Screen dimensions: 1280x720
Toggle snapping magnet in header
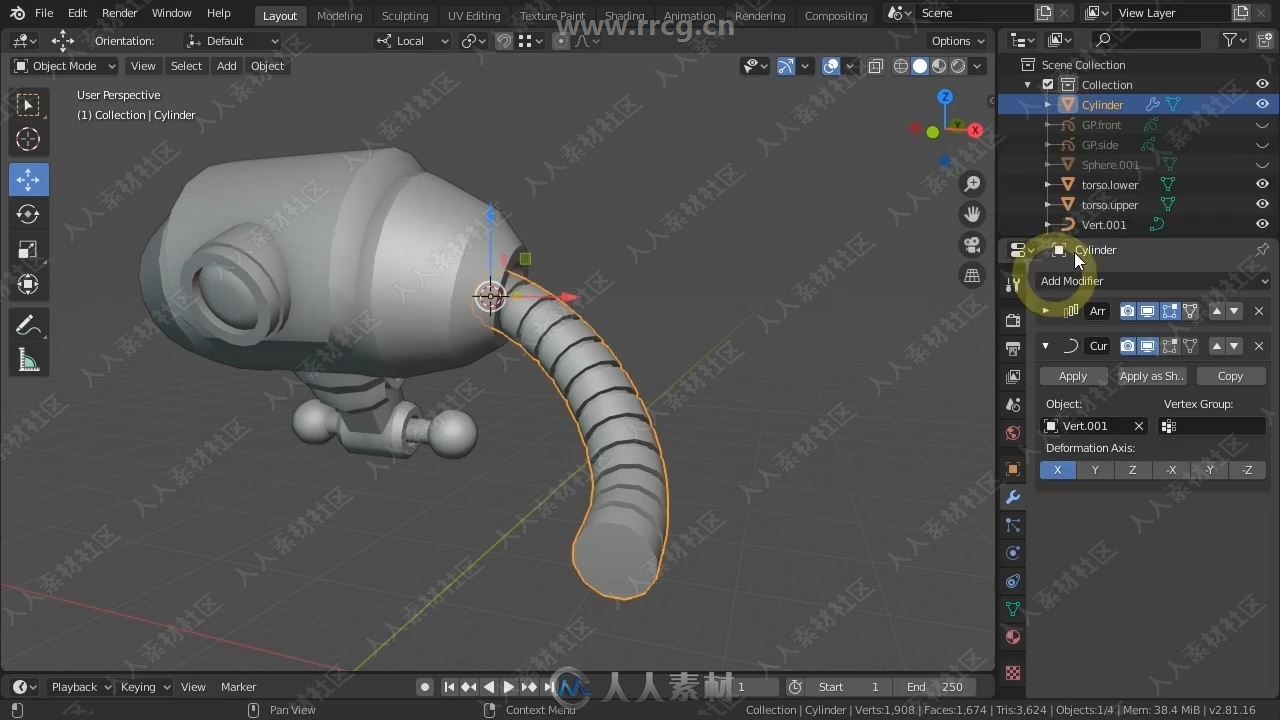coord(504,41)
